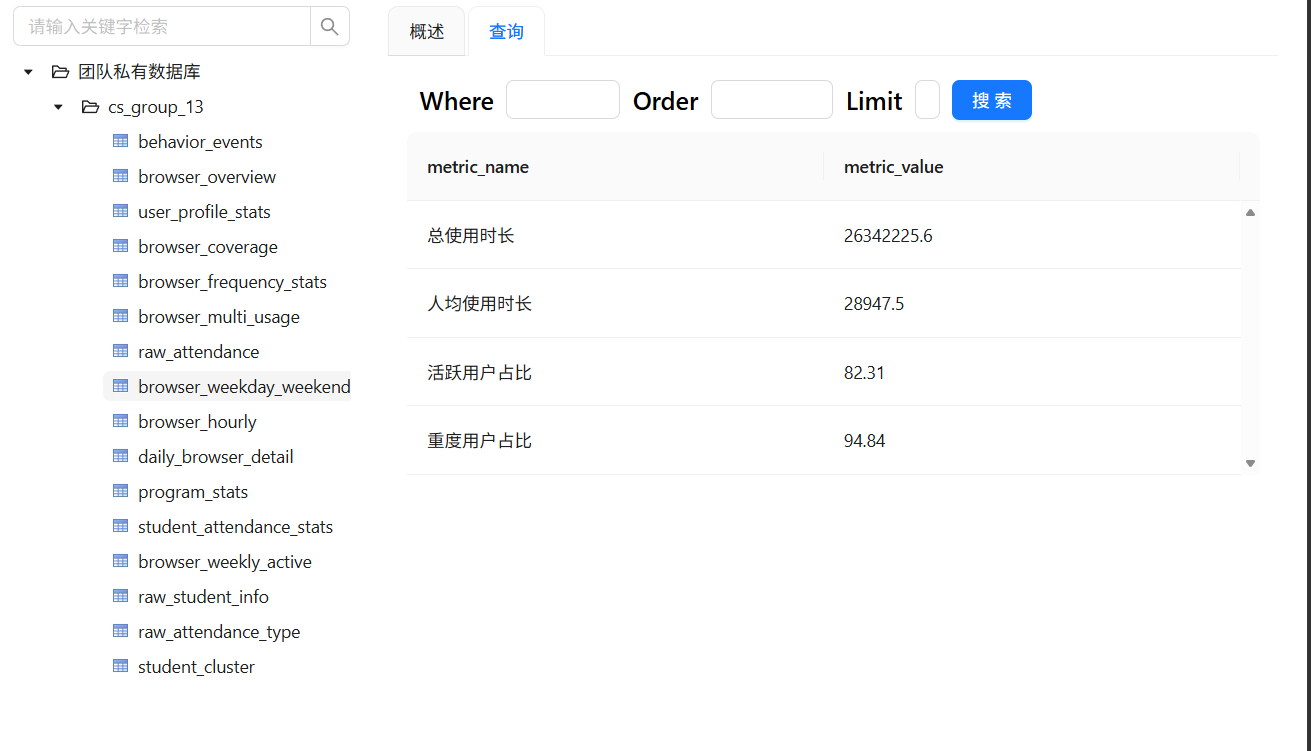Select the 查询 tab

506,31
